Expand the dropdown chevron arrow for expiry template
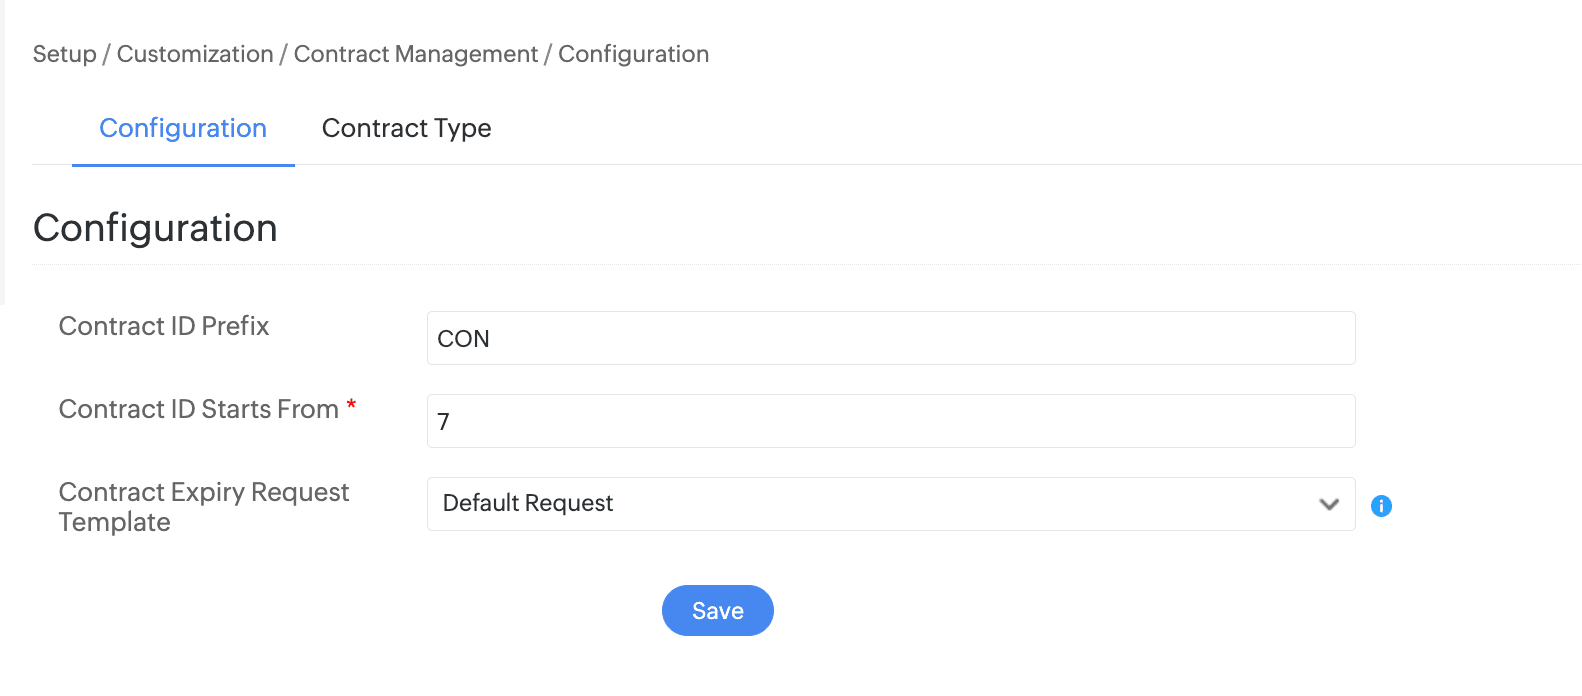This screenshot has height=696, width=1582. [x=1329, y=504]
